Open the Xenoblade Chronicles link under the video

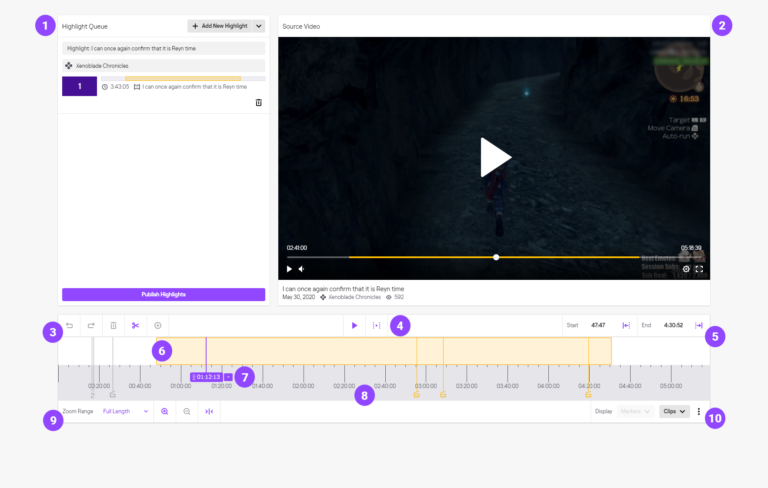click(x=355, y=297)
